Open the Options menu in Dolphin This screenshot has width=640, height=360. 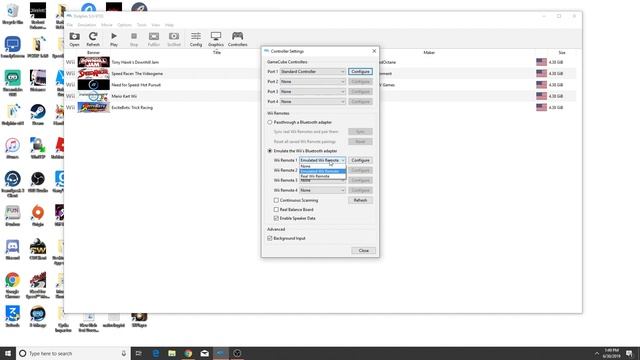point(124,25)
